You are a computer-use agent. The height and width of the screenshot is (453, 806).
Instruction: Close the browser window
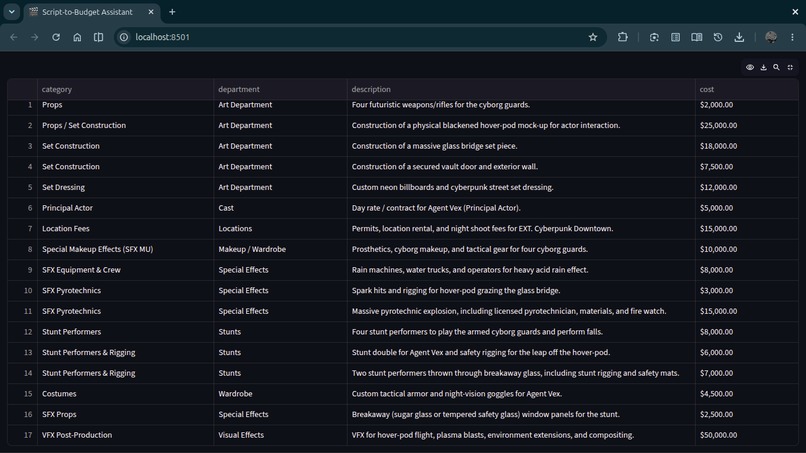(795, 11)
